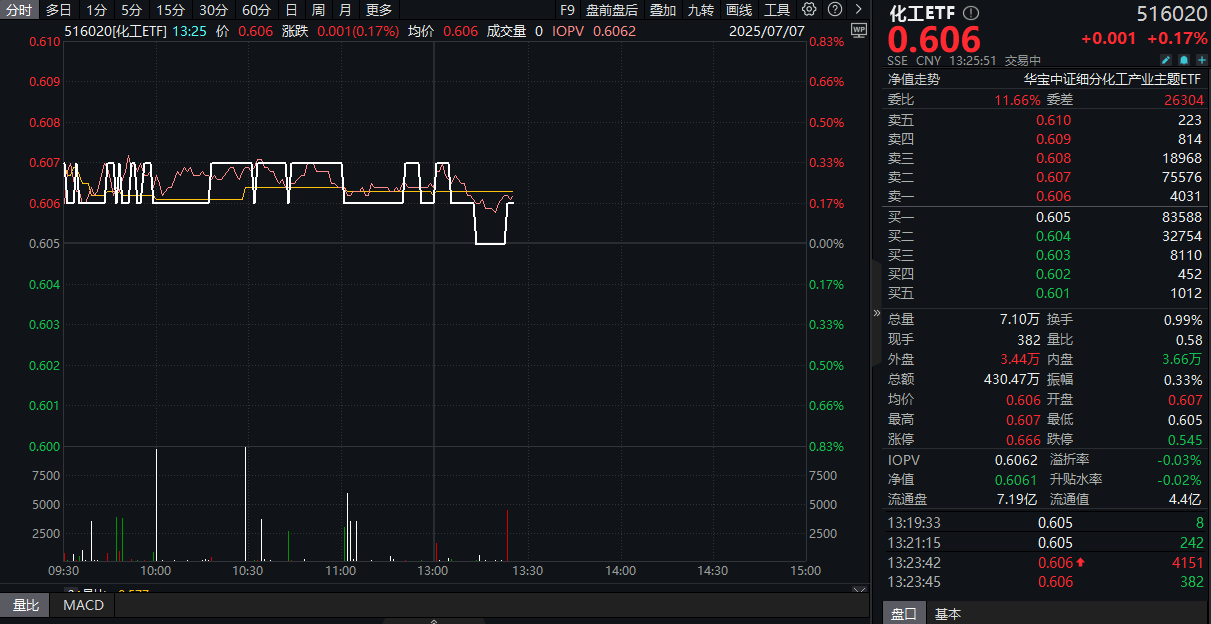Screen dimensions: 1211x624
Task: Switch to the 基本 tab
Action: coord(948,614)
